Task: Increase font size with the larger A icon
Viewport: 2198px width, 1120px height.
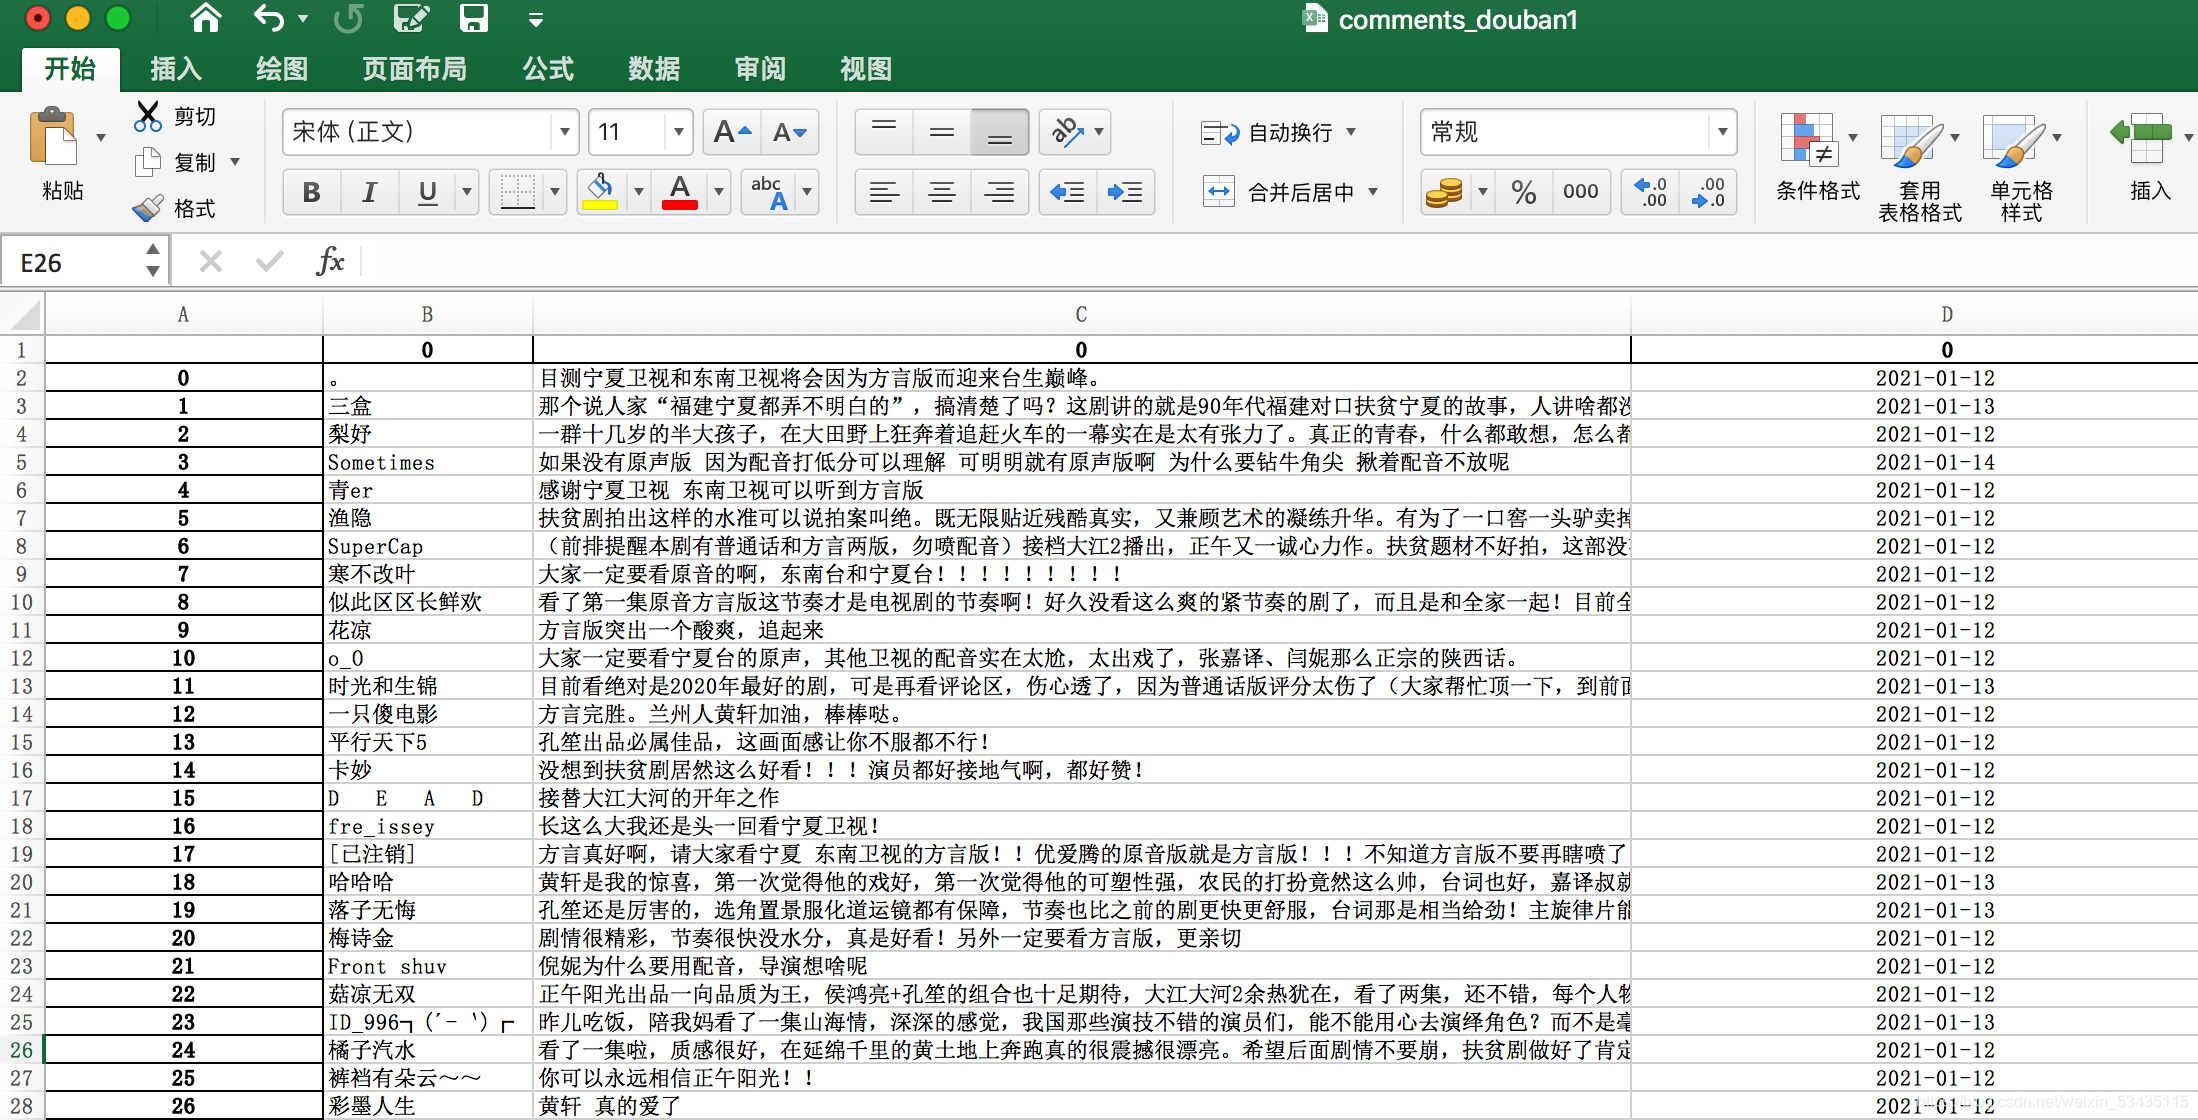Action: [x=731, y=132]
